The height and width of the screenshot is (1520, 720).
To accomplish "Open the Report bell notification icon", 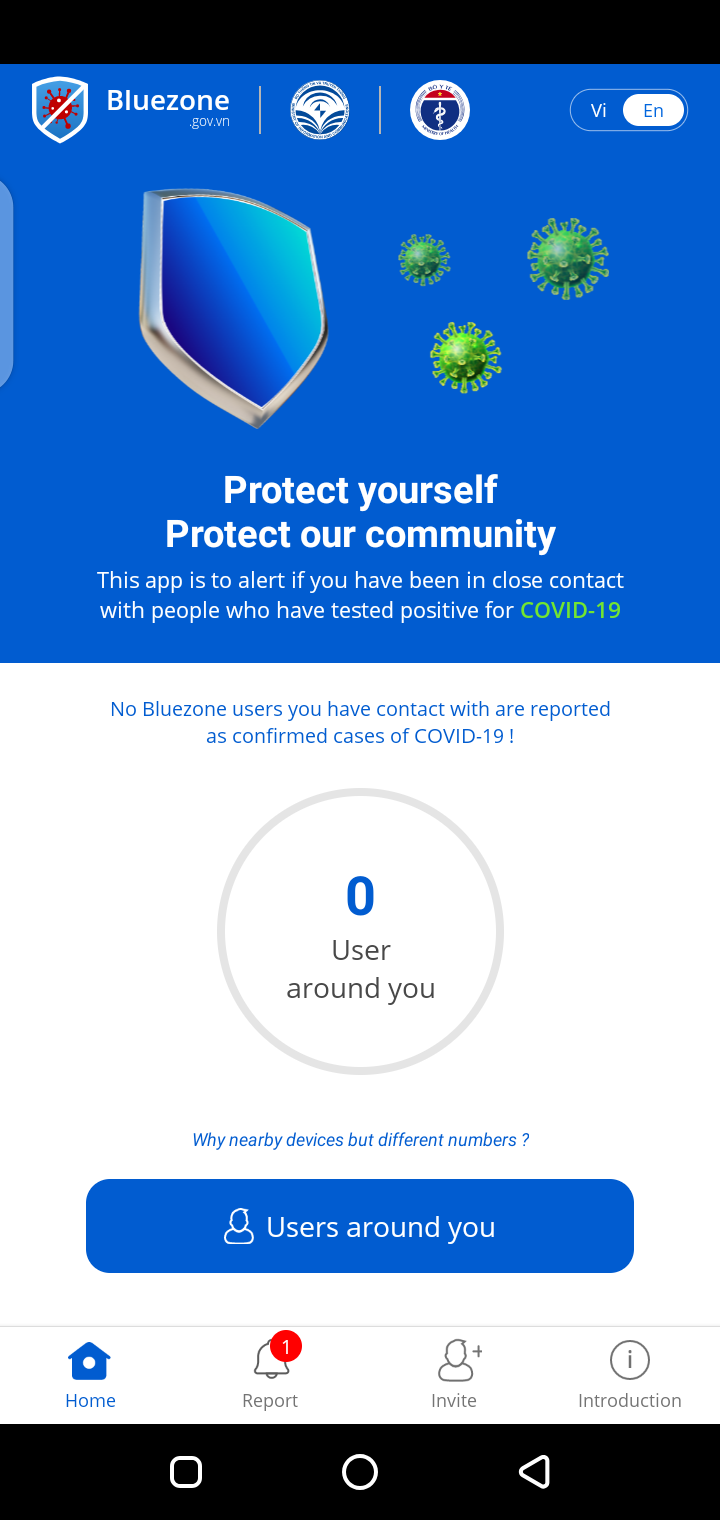I will tap(271, 1360).
